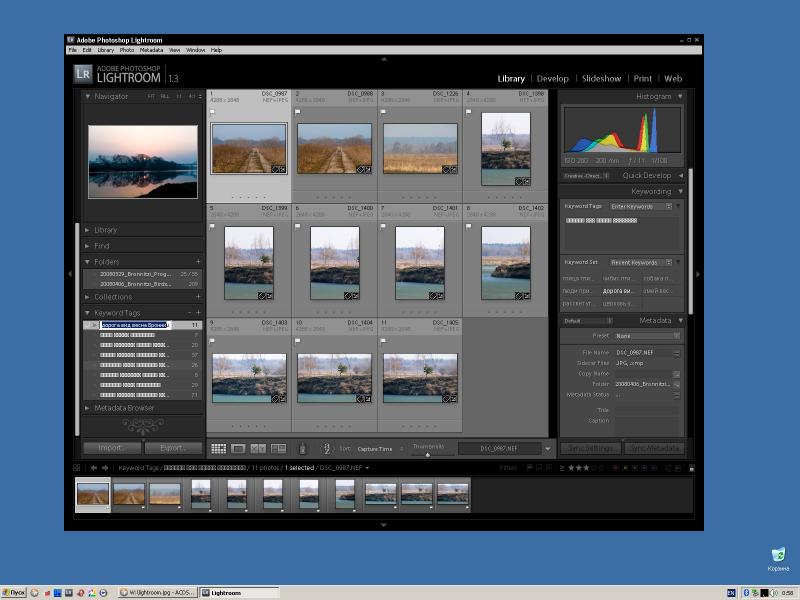Remove keyword tag with minus icon
Screen dimensions: 800x600
pos(189,313)
